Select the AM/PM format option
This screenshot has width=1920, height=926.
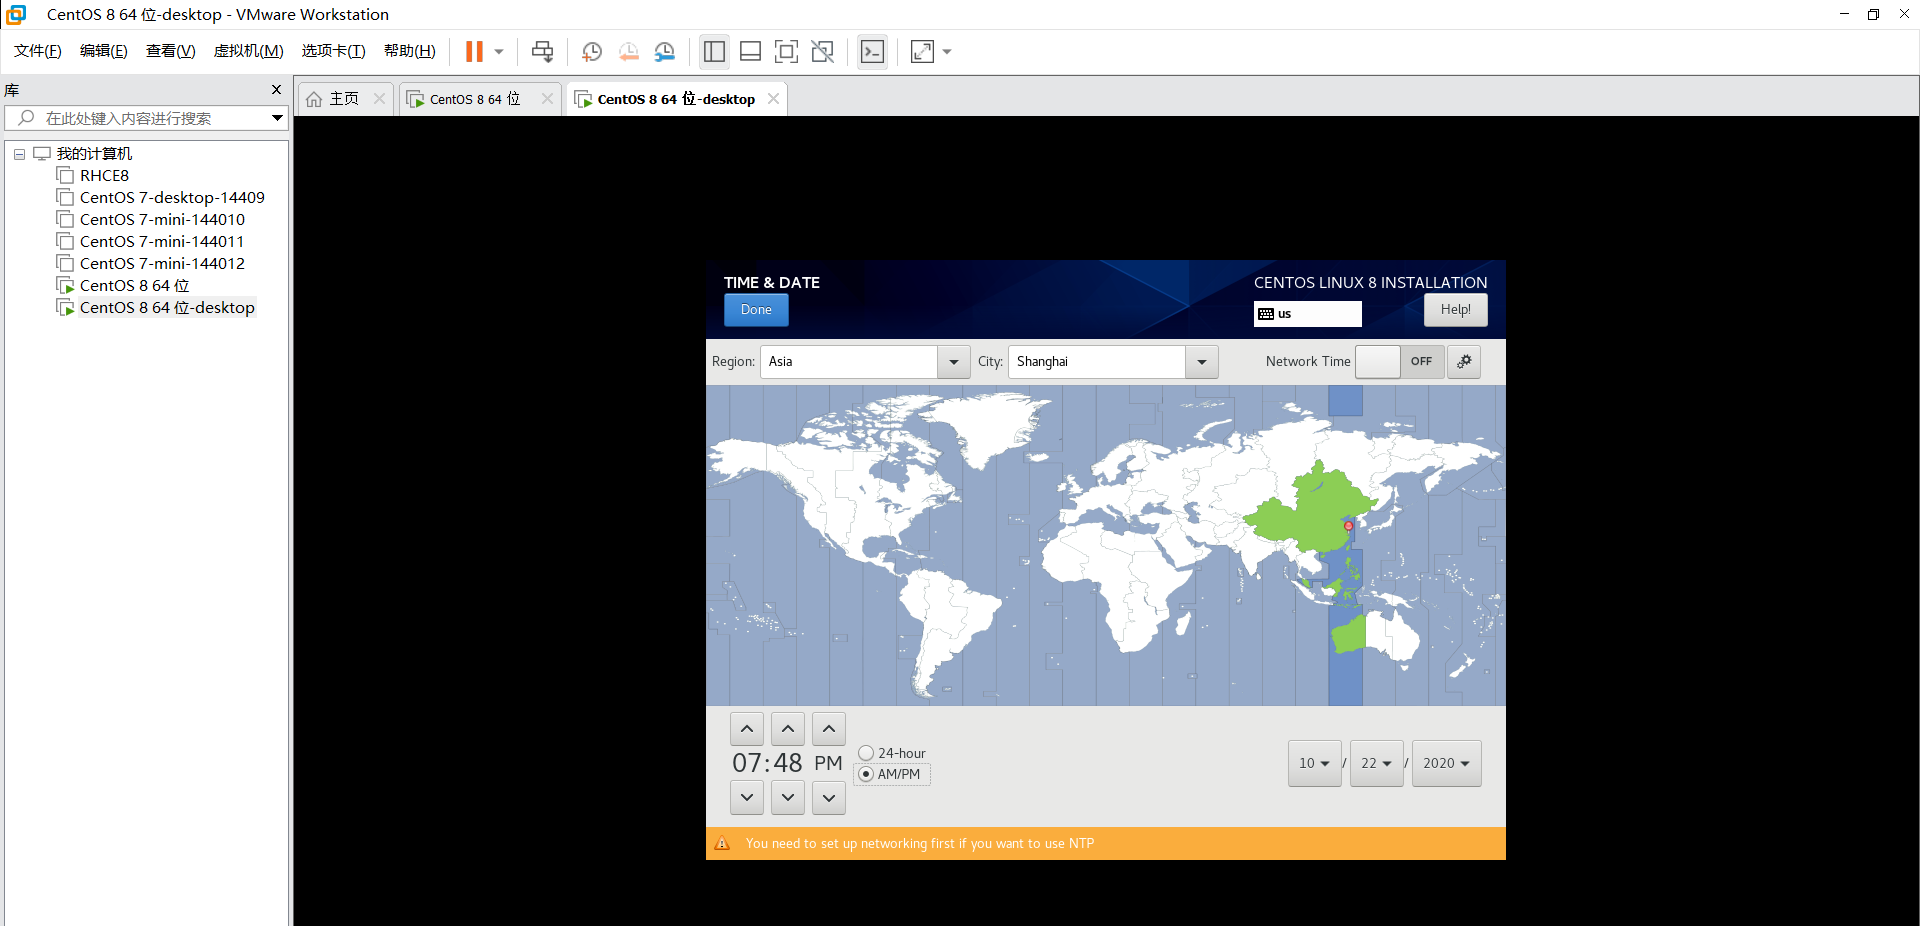point(890,774)
